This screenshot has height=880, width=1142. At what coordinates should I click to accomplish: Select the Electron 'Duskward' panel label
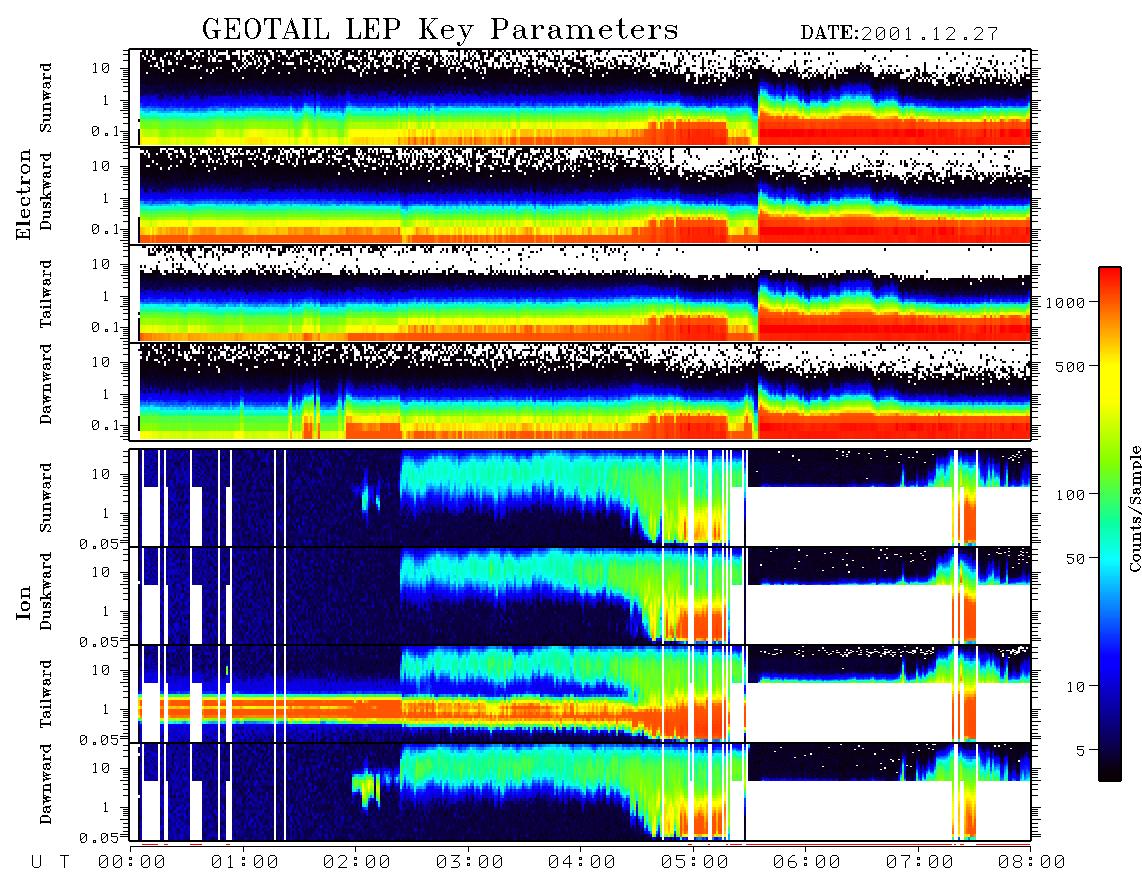pos(46,191)
